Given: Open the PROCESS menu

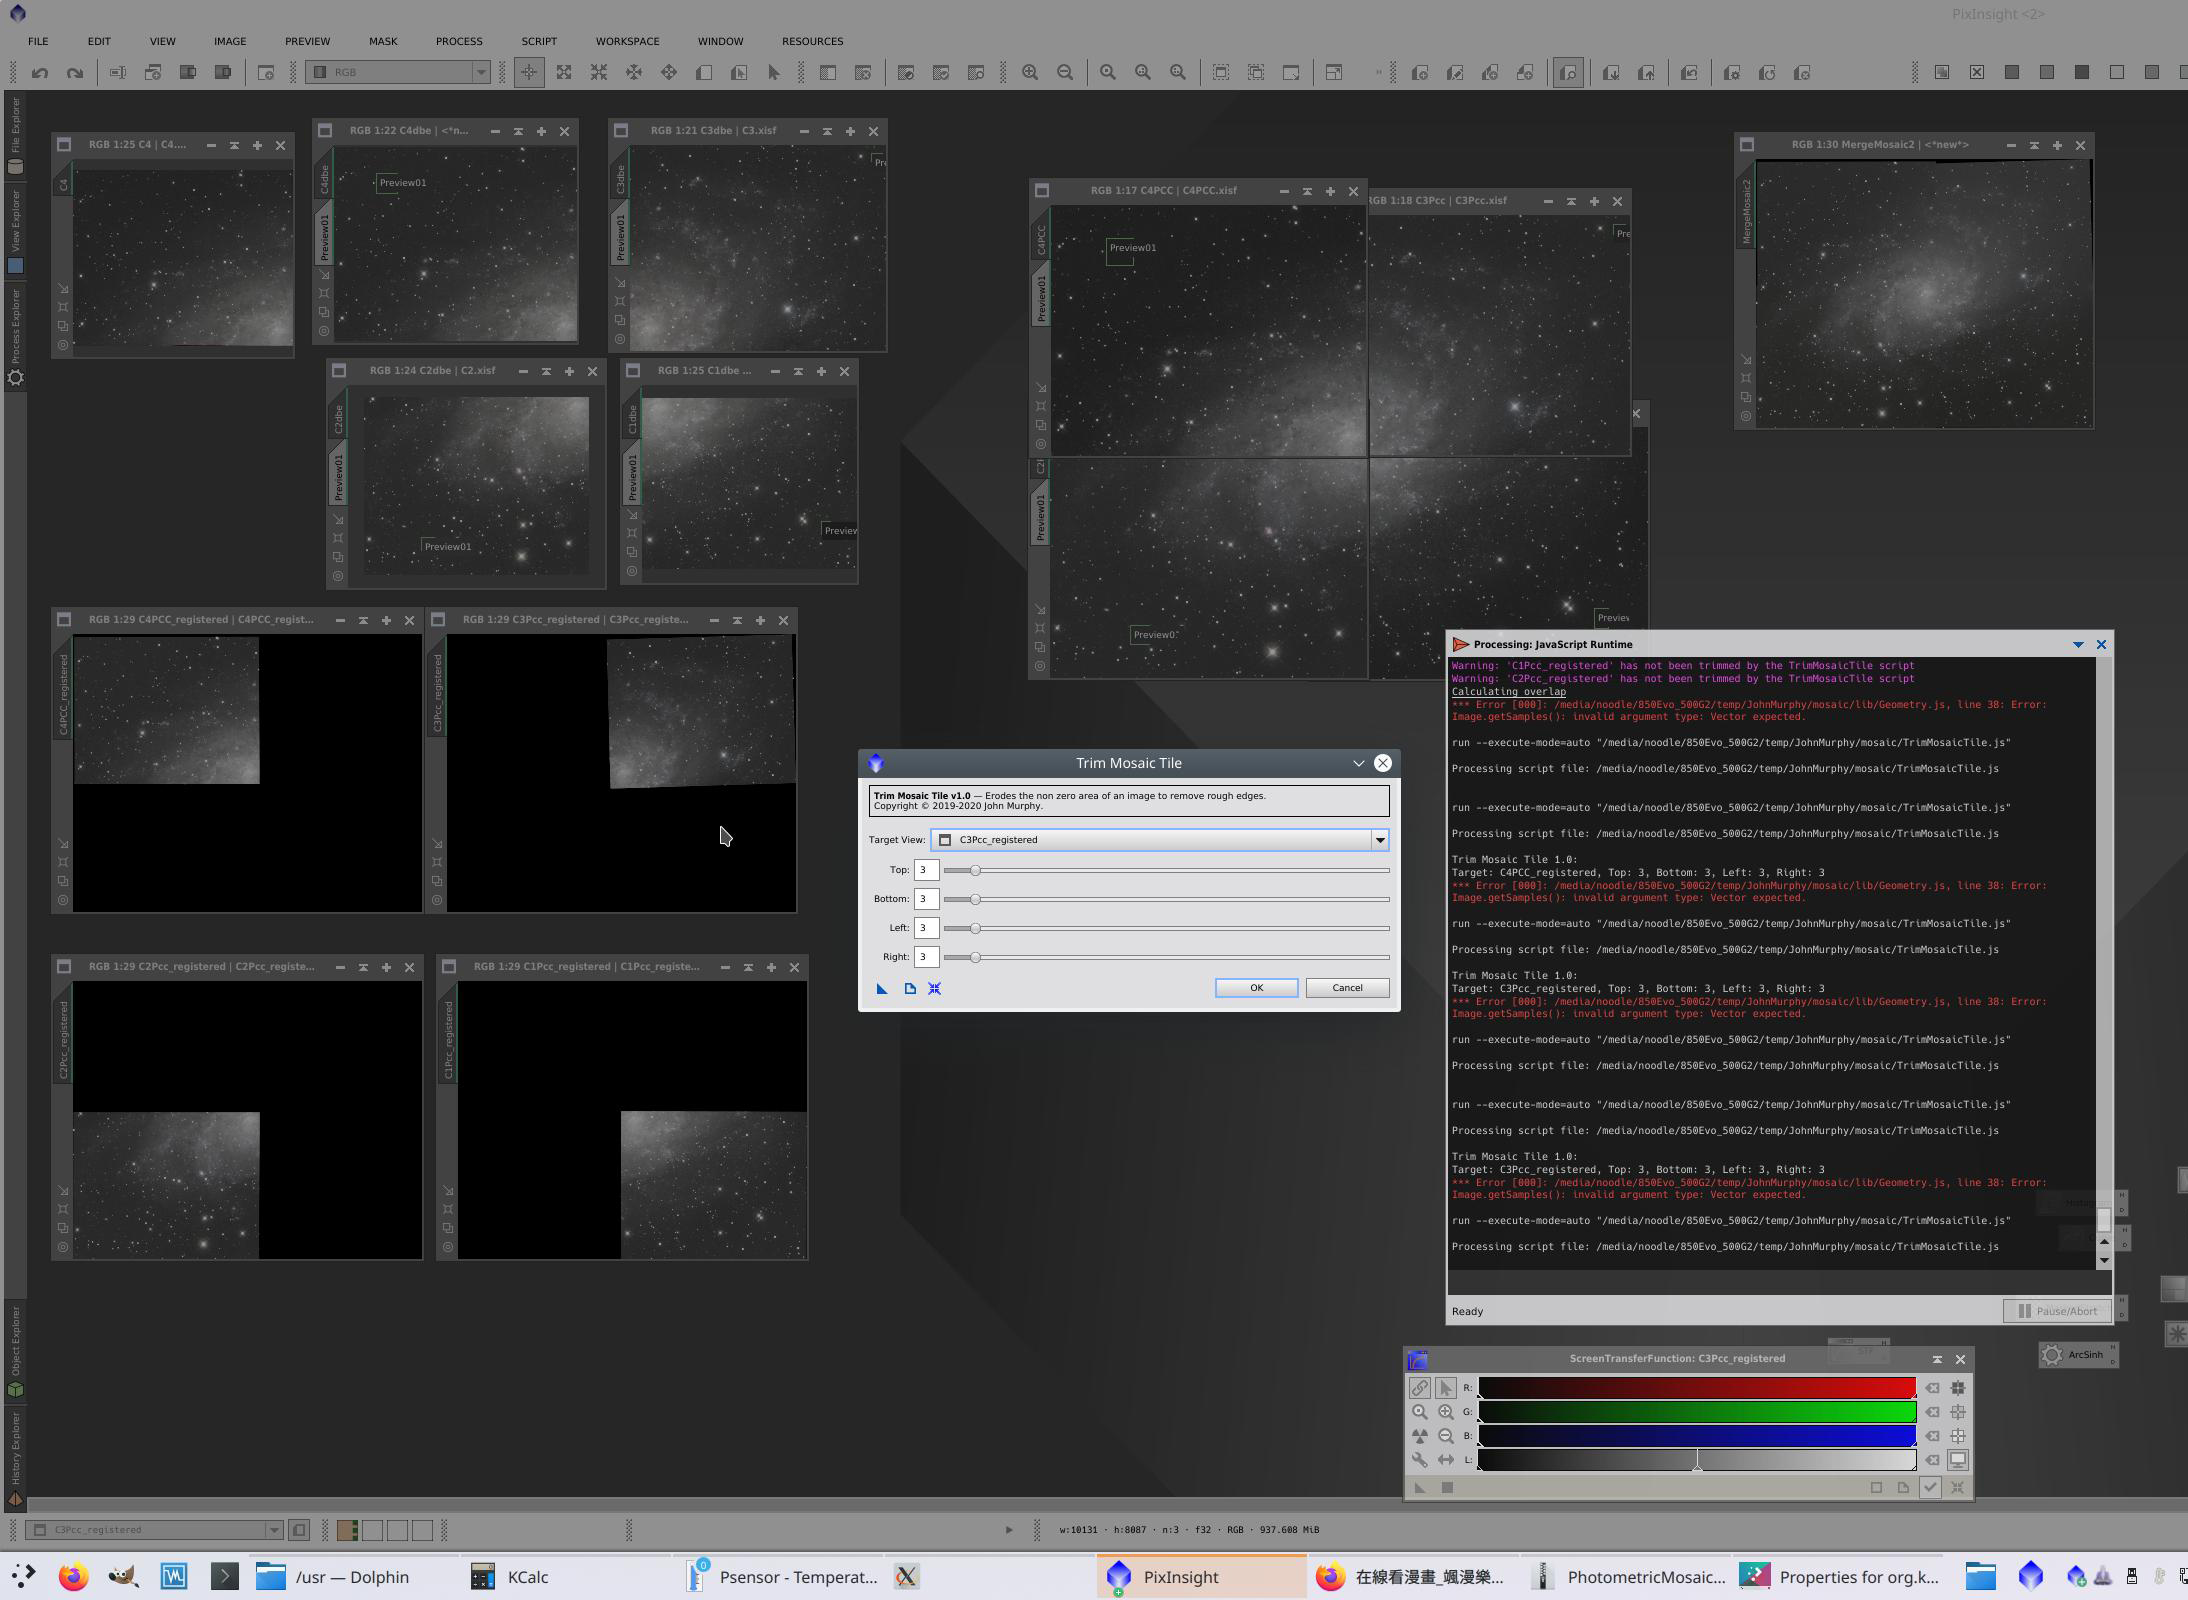Looking at the screenshot, I should coord(459,41).
